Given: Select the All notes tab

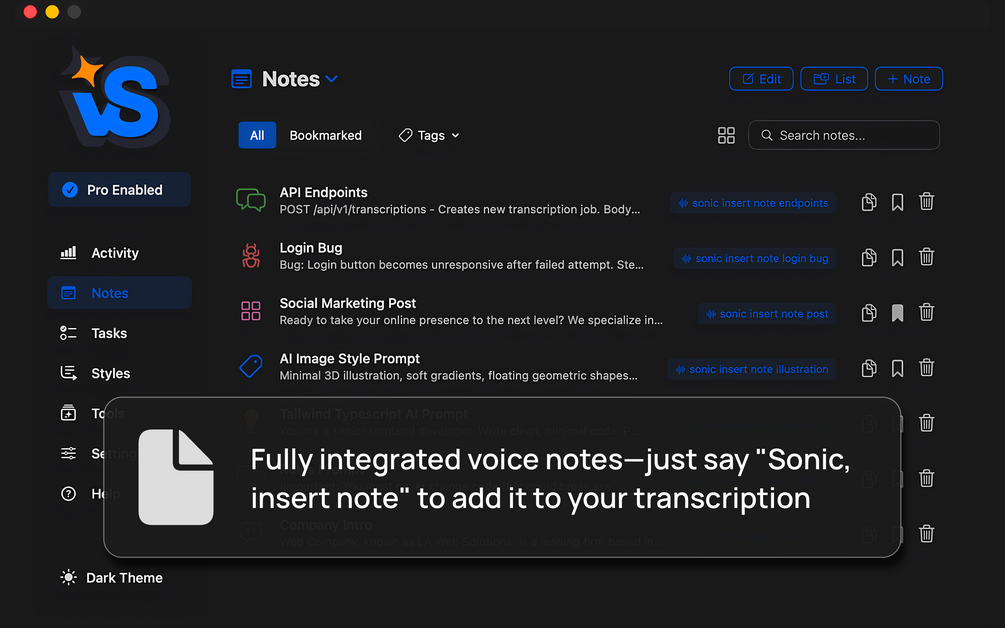Looking at the screenshot, I should pos(257,135).
